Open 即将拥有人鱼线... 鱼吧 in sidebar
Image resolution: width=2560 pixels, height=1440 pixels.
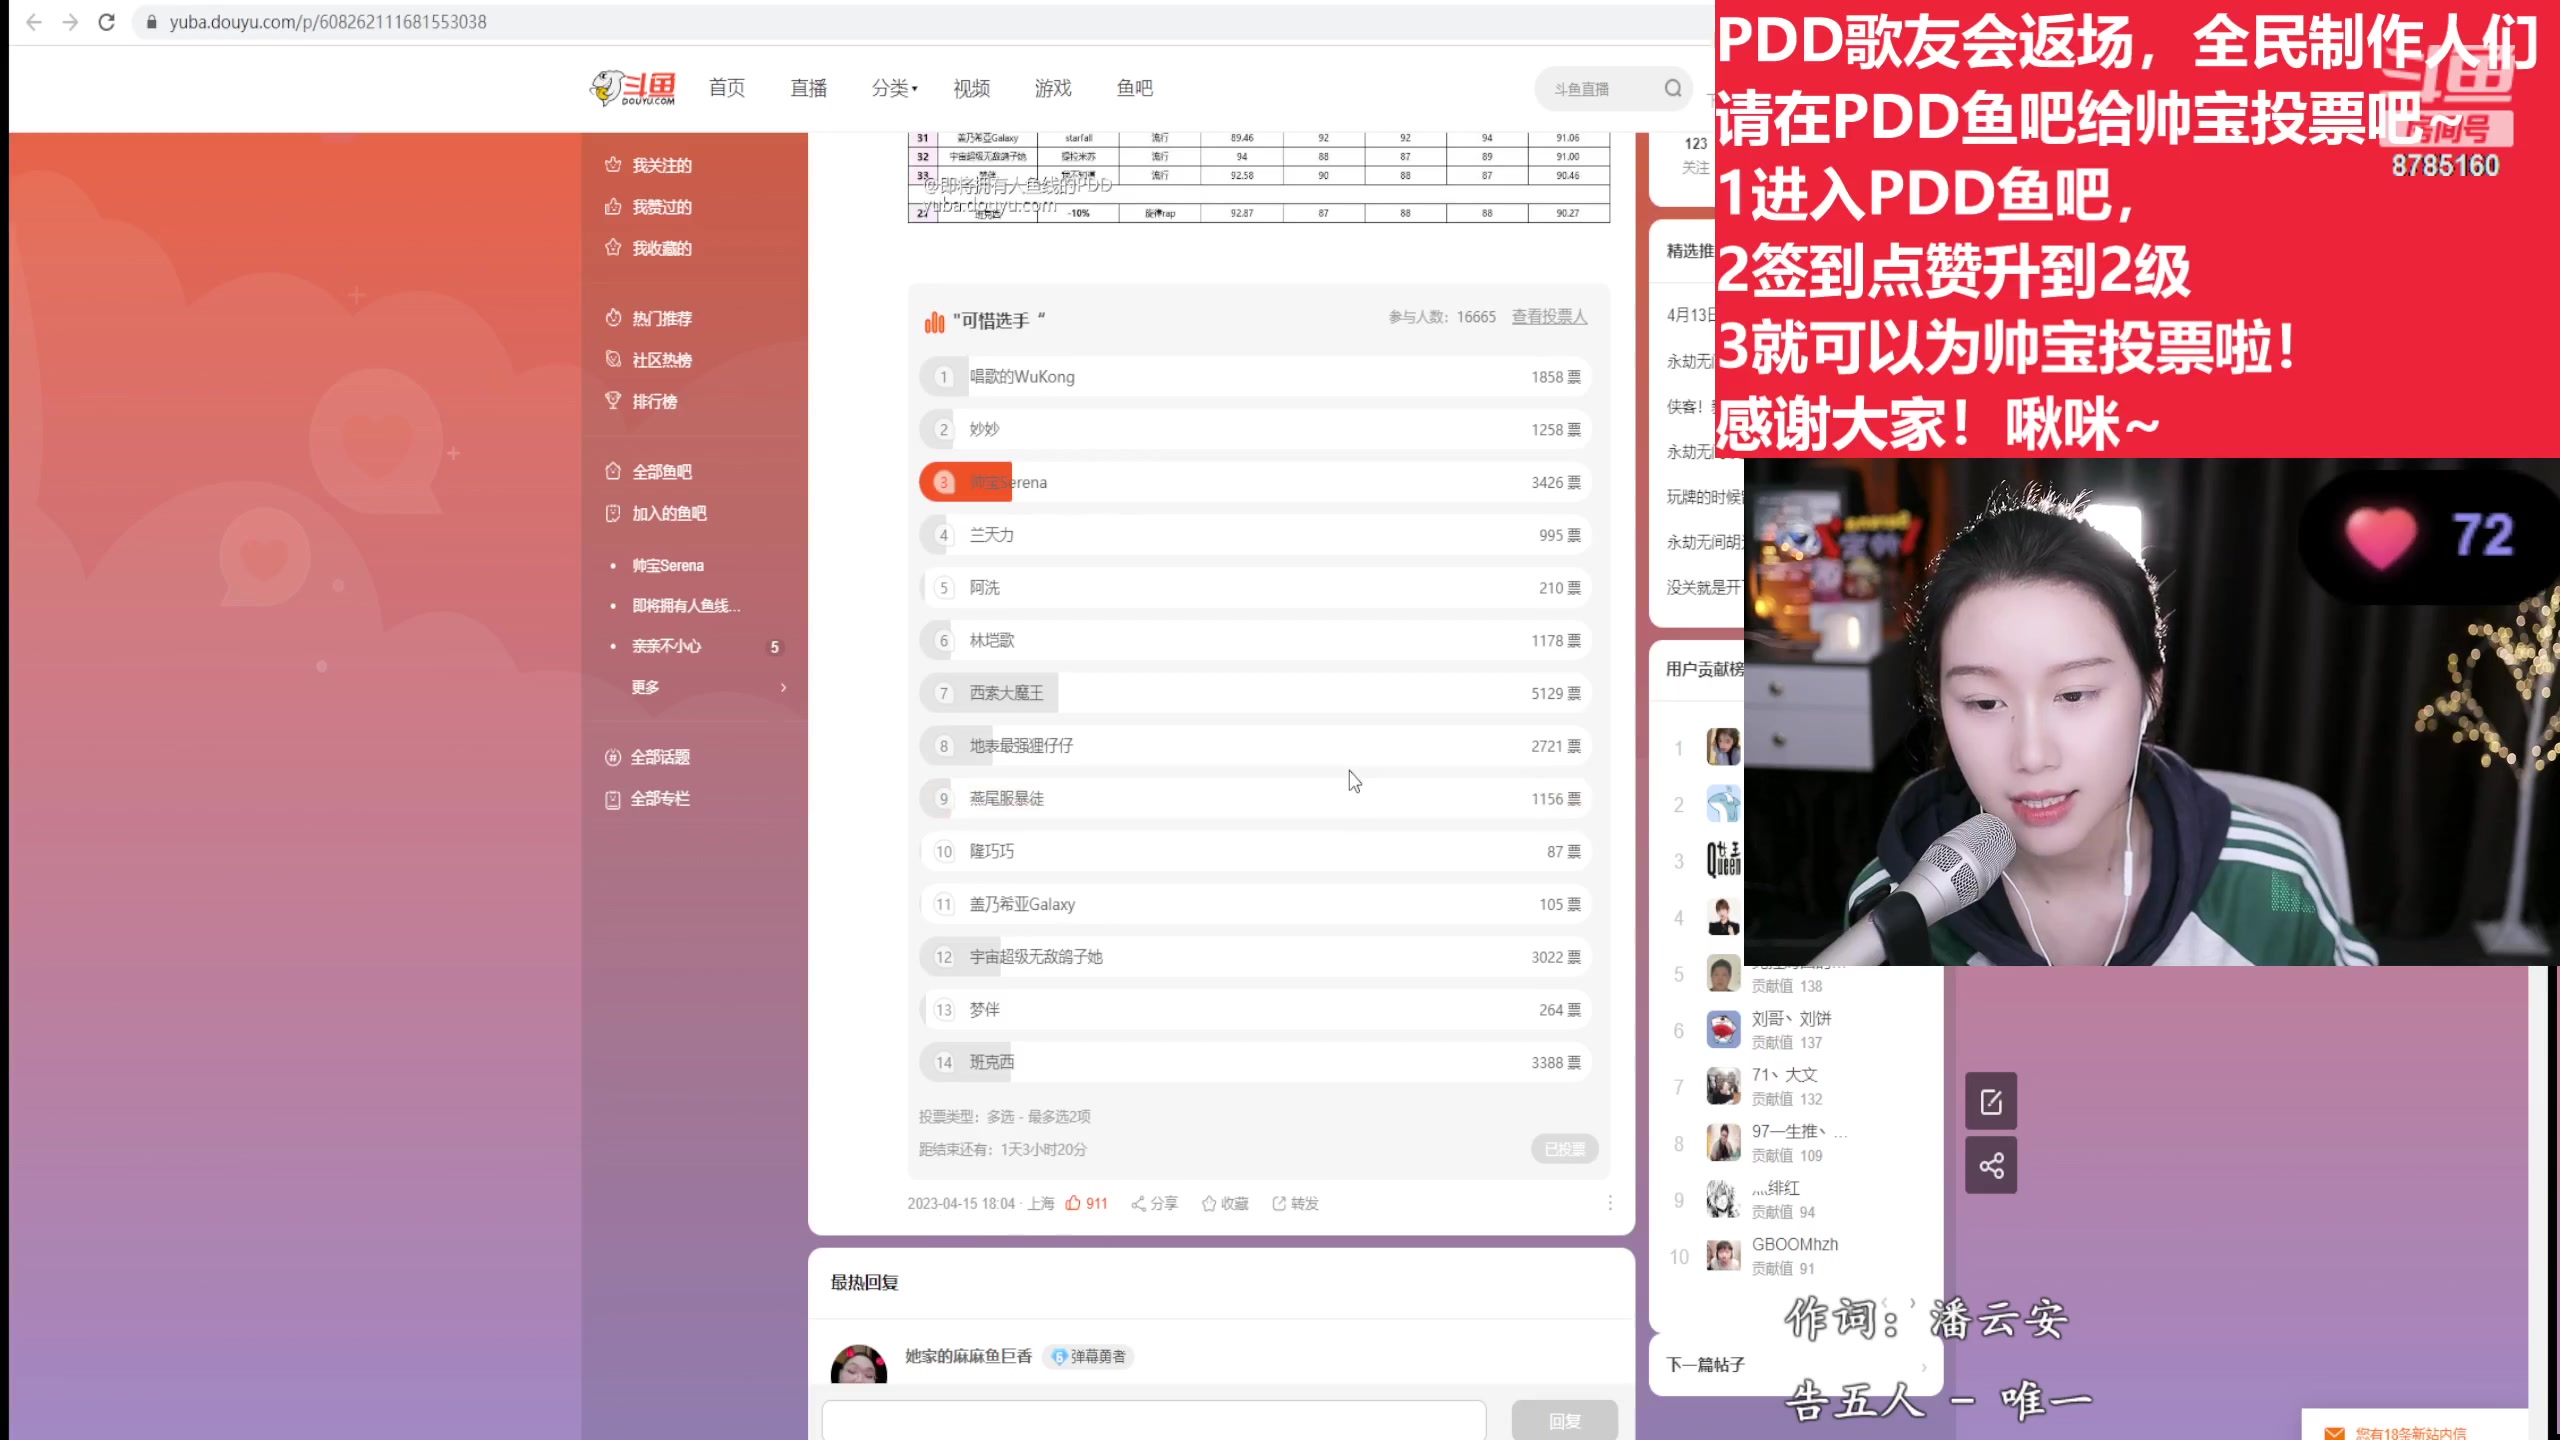(686, 605)
